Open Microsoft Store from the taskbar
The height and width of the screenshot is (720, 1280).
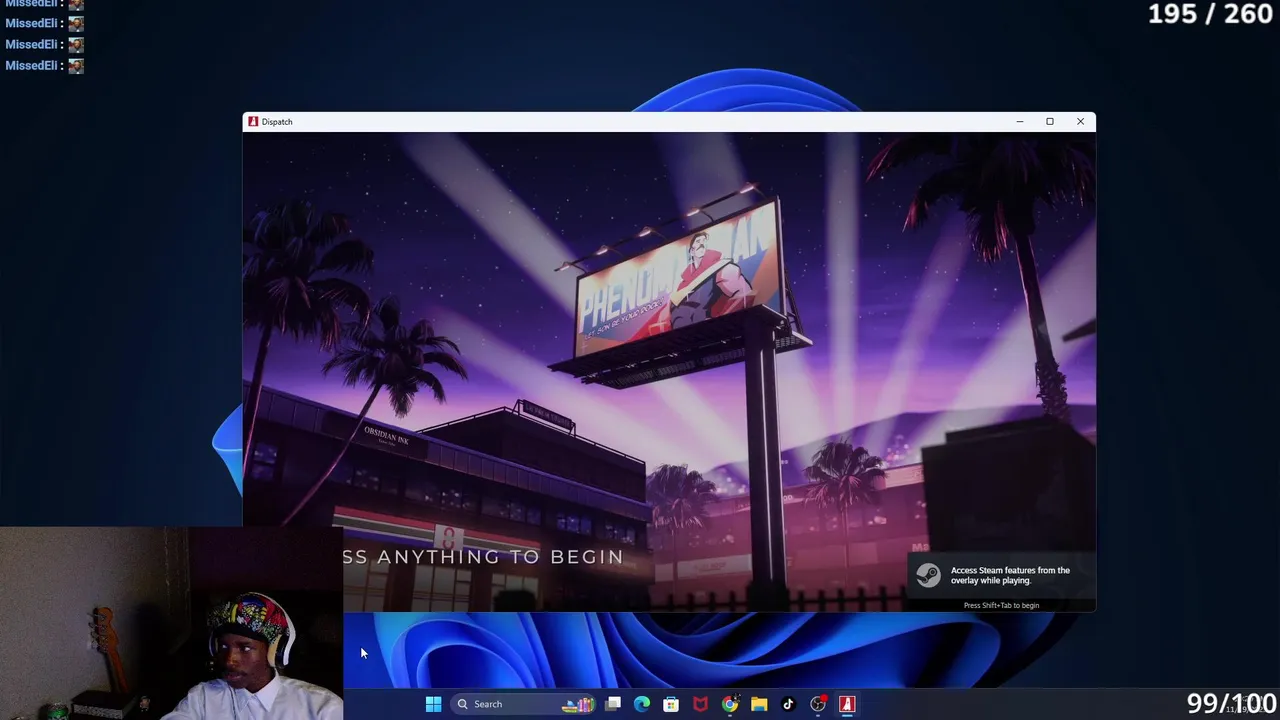671,704
